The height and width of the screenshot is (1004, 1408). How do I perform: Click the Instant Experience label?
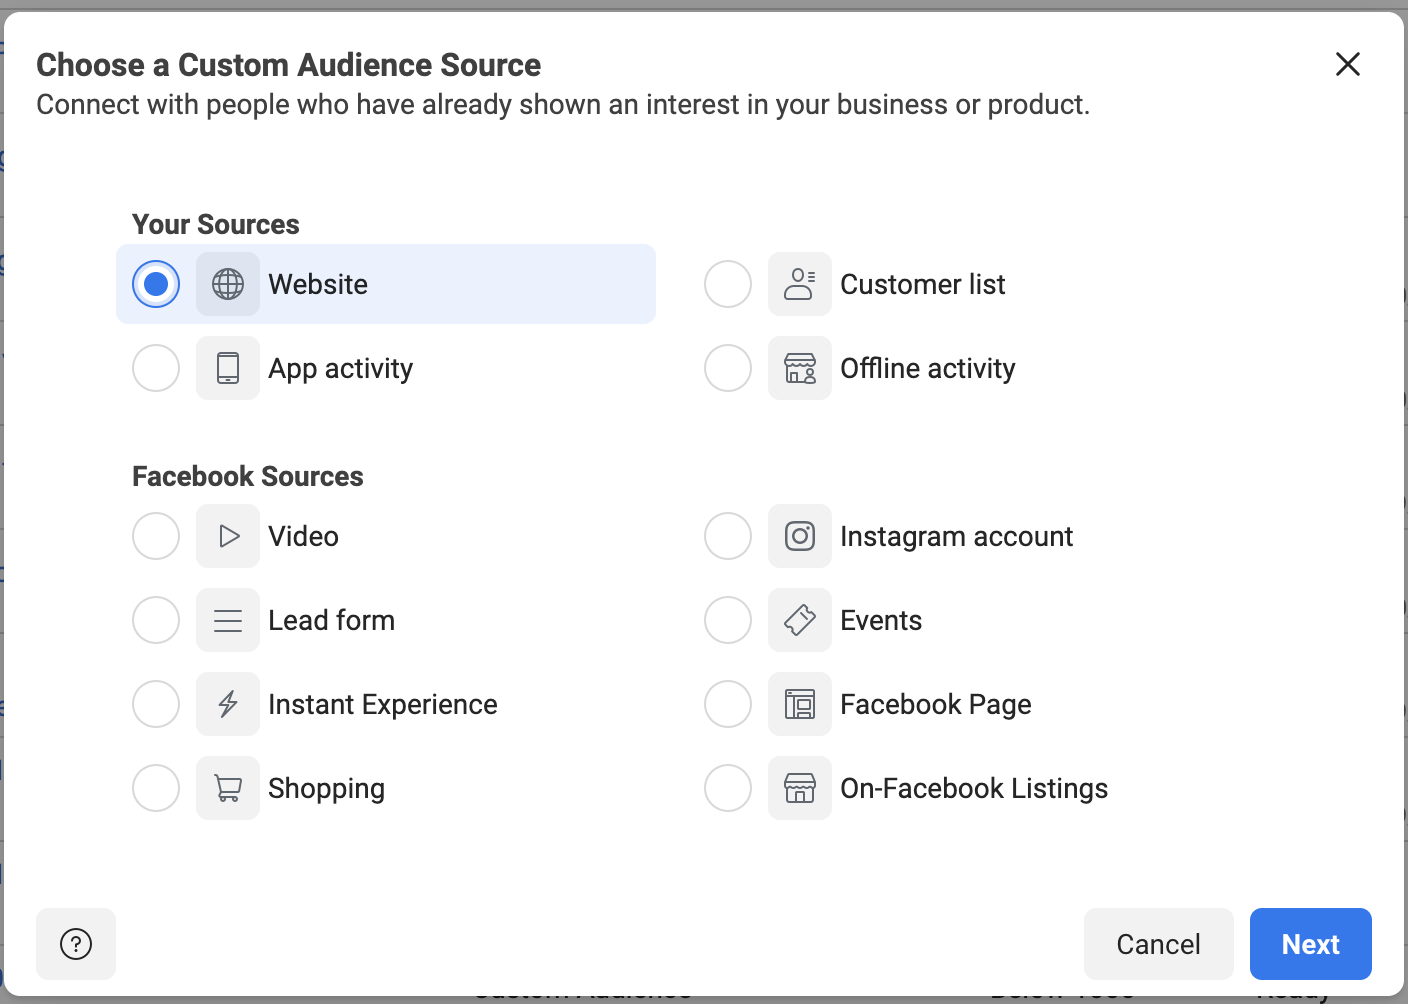pyautogui.click(x=382, y=705)
